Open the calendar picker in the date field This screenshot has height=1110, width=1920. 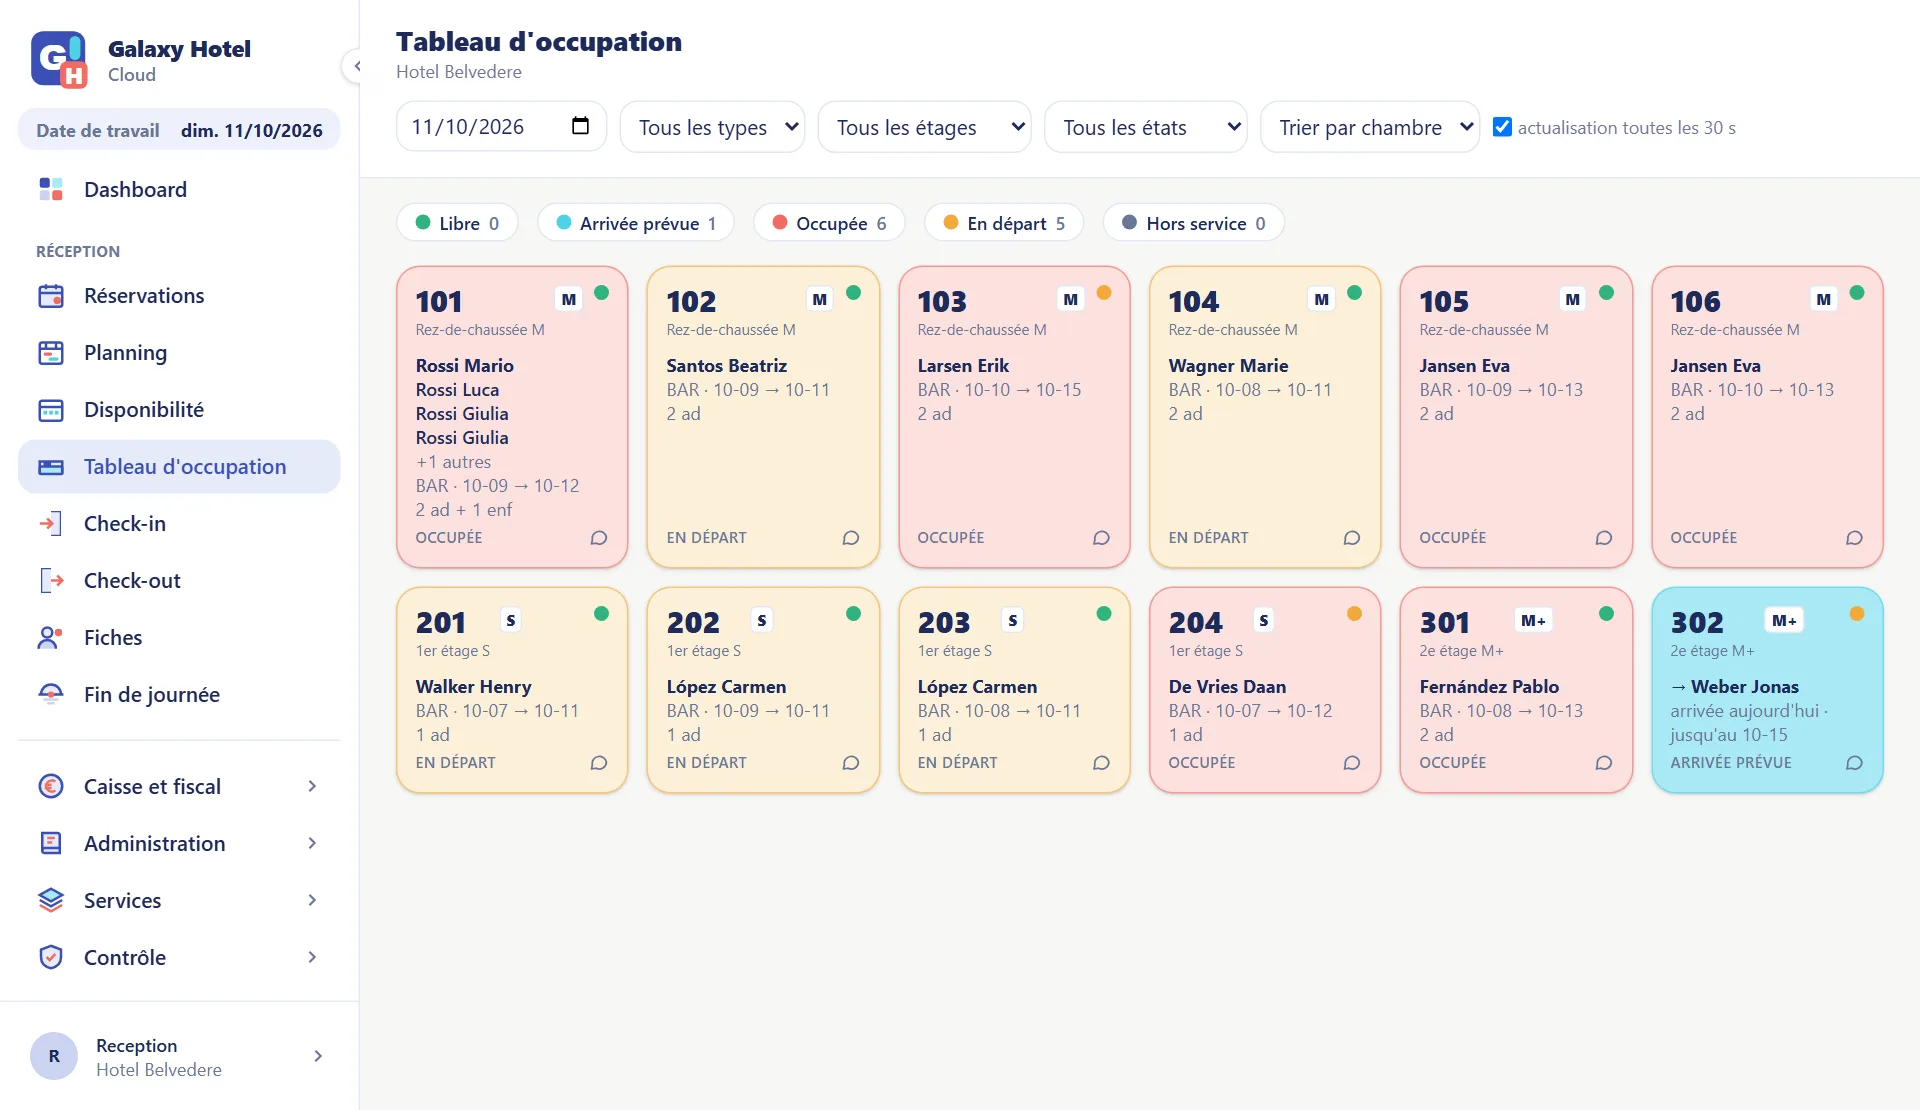580,126
